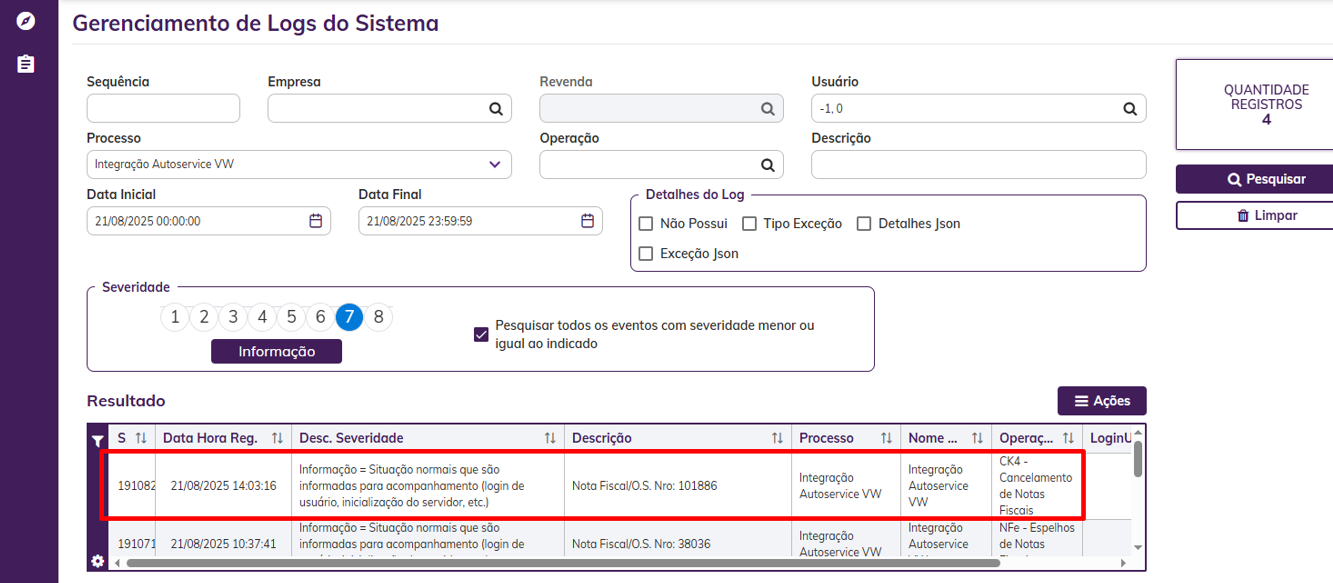Click the Operação search magnifier icon

(x=768, y=165)
